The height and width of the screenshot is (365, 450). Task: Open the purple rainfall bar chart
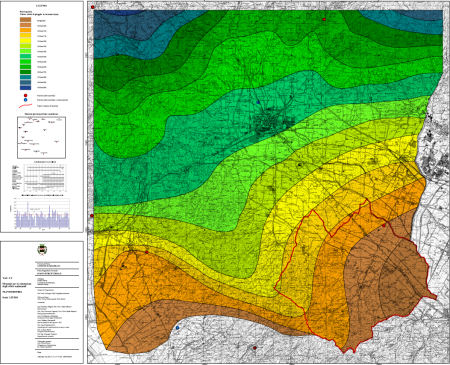[x=41, y=213]
